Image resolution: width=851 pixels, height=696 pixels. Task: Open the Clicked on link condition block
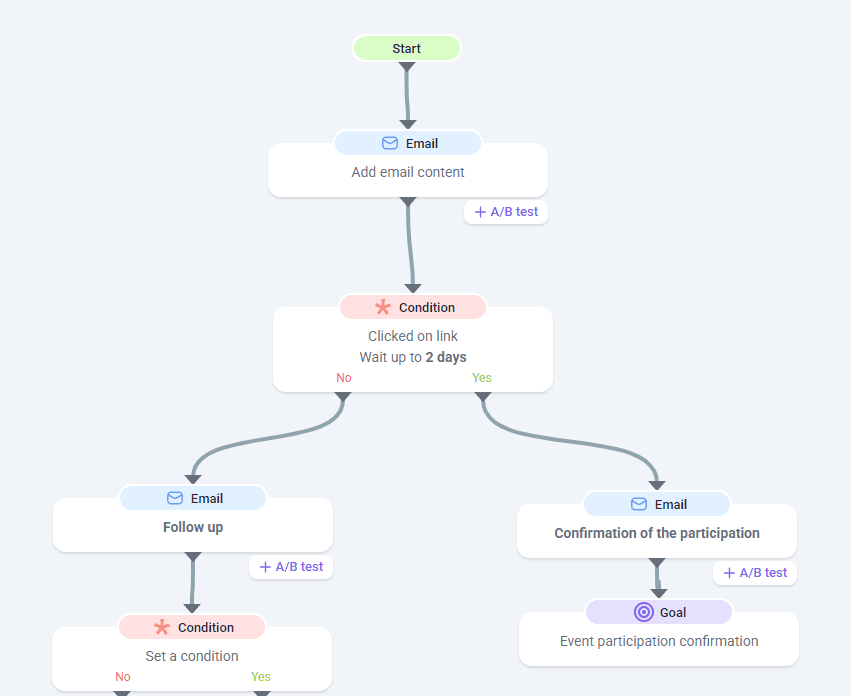413,346
